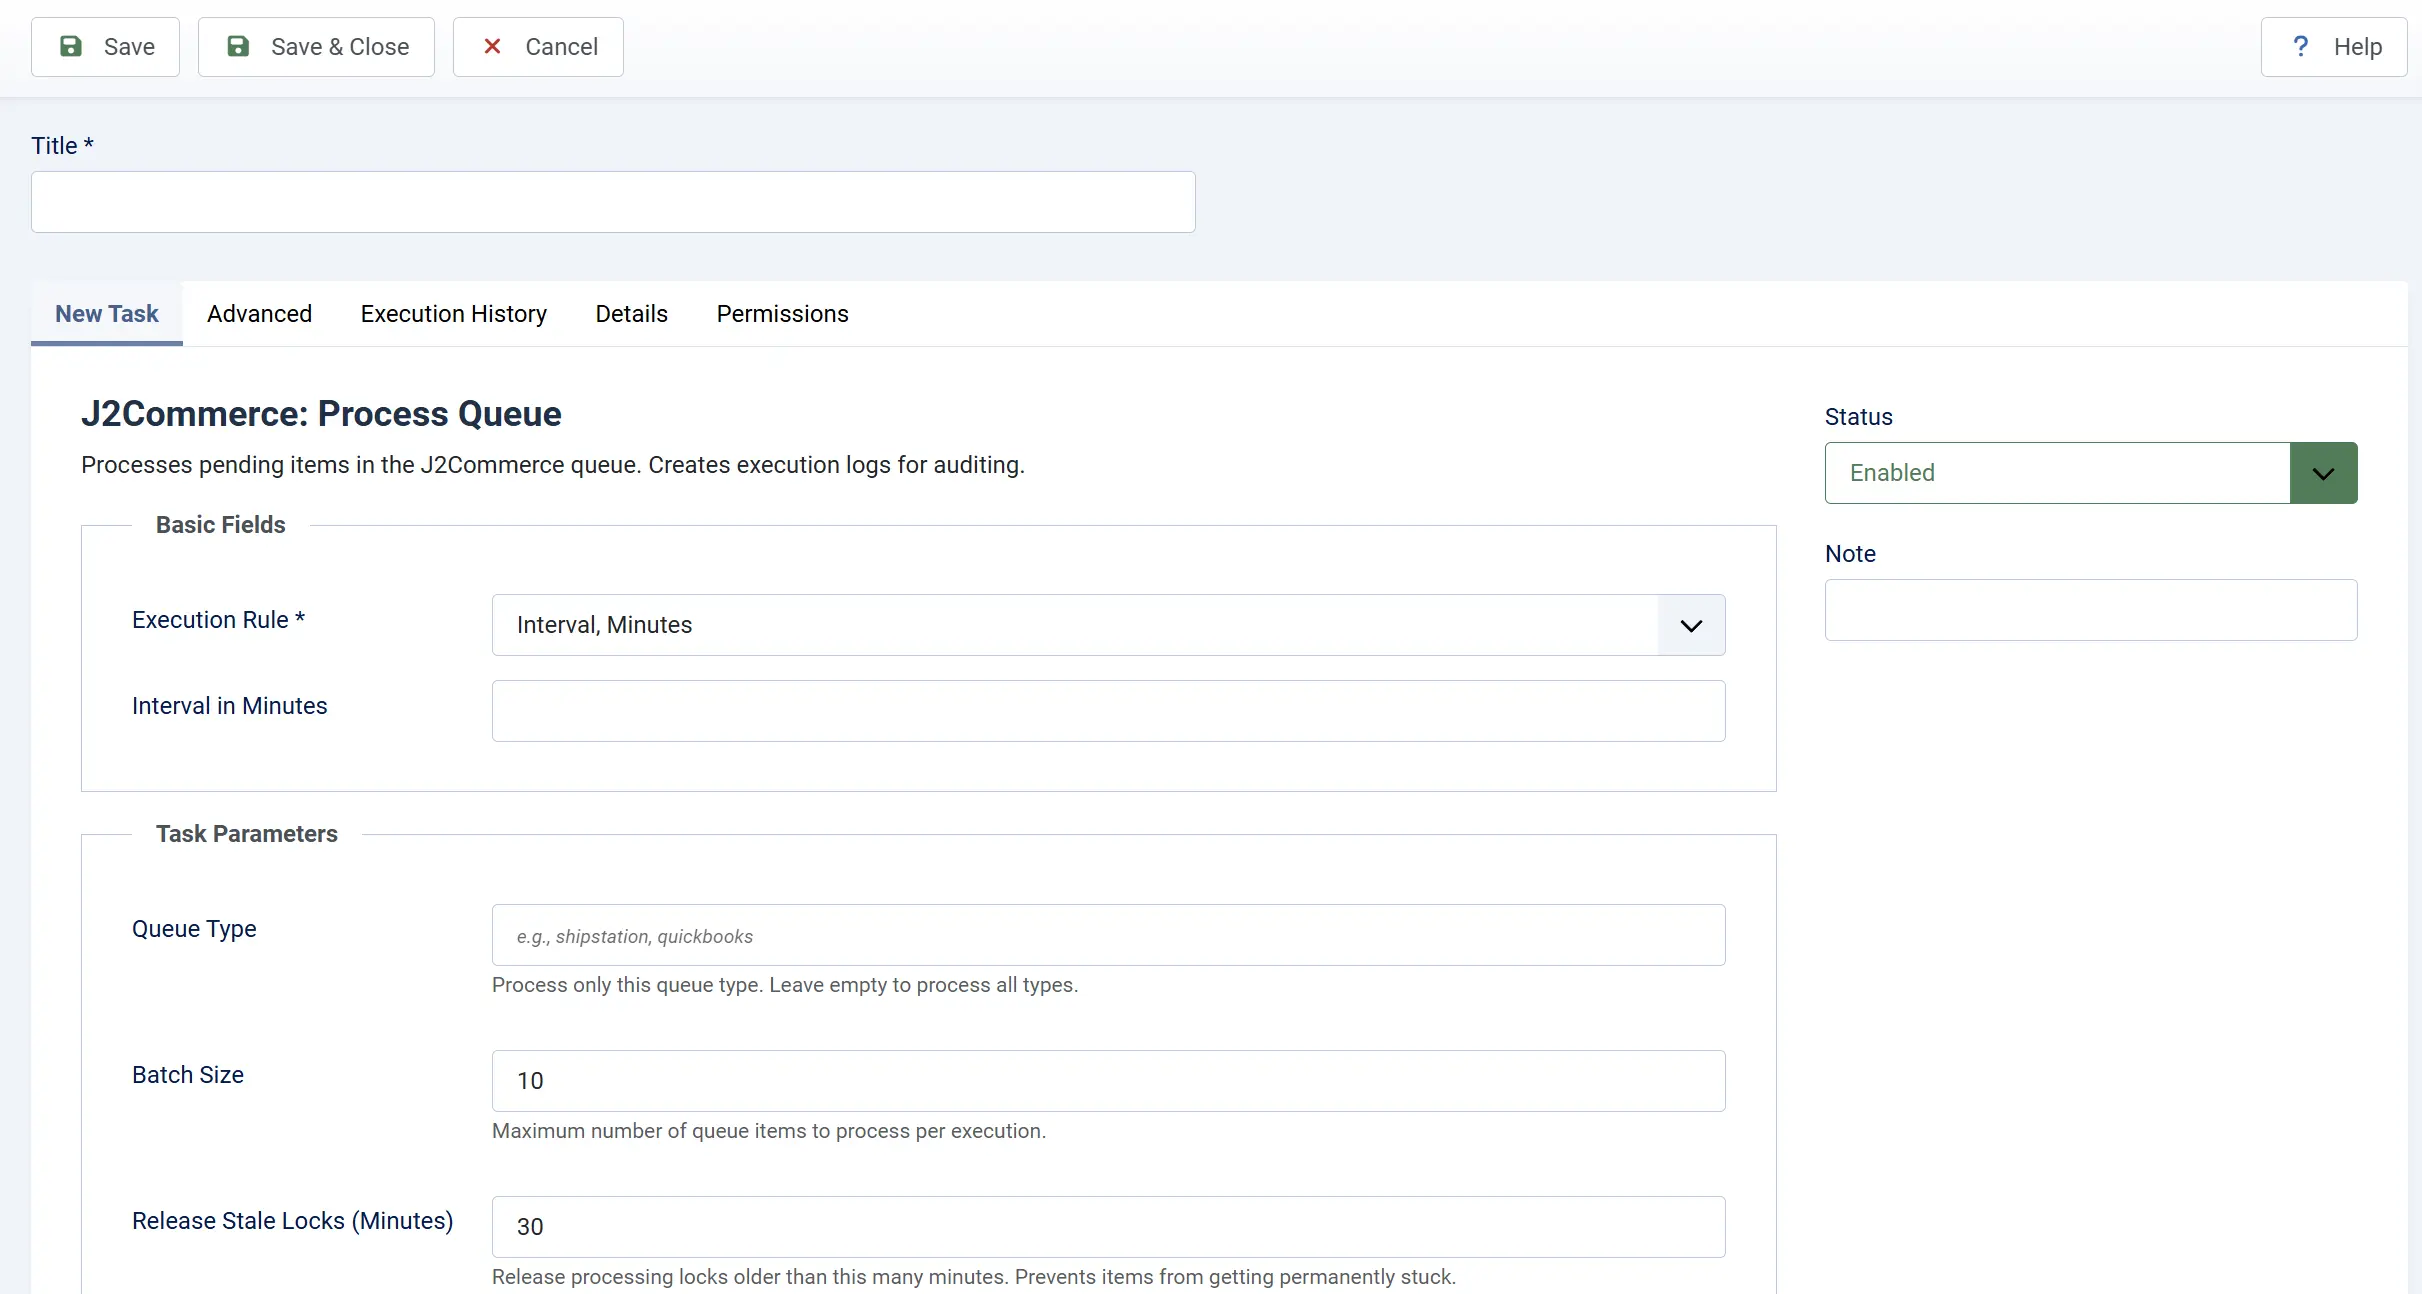Click the Title label
The height and width of the screenshot is (1294, 2422).
tap(62, 146)
